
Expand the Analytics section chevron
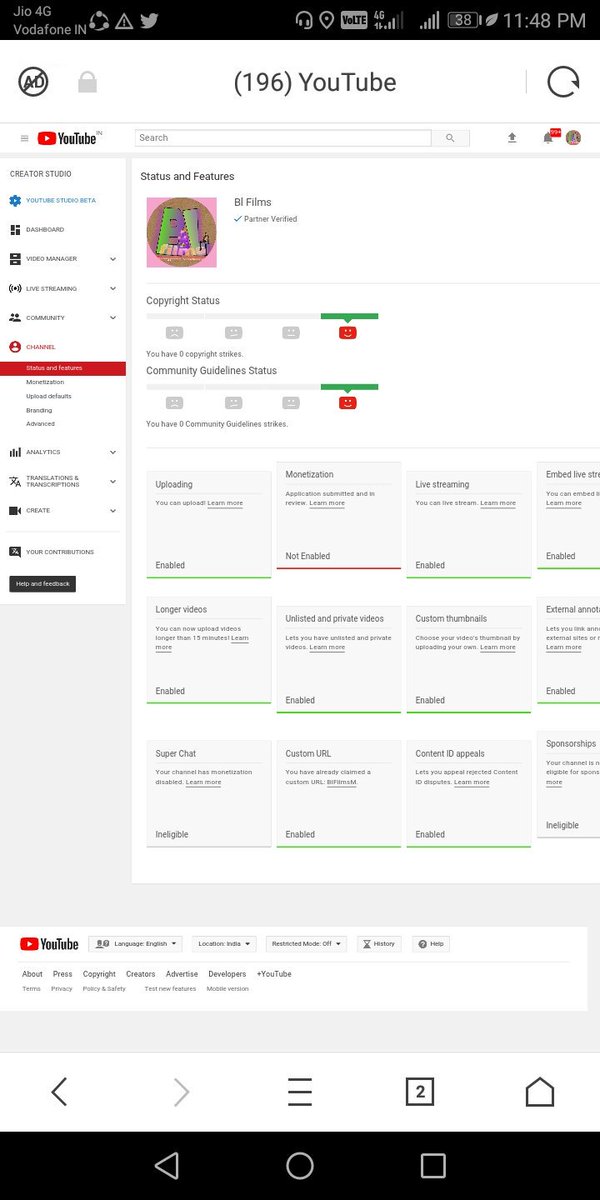coord(113,452)
